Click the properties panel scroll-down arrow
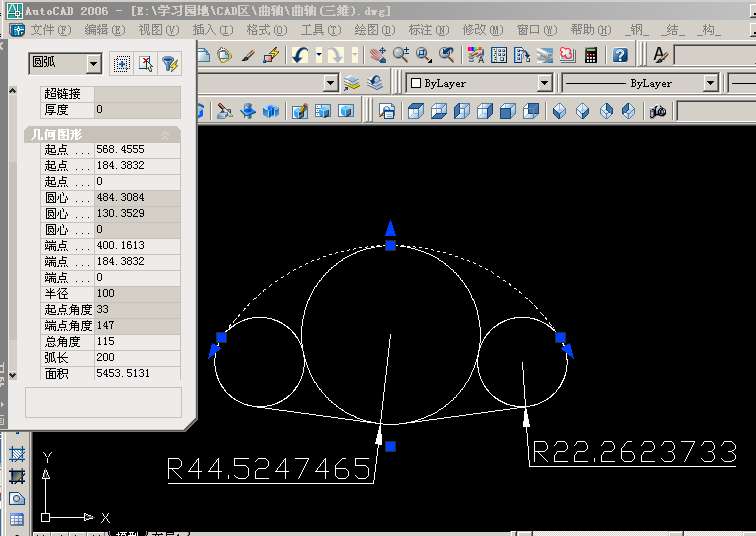The height and width of the screenshot is (536, 756). pos(13,375)
